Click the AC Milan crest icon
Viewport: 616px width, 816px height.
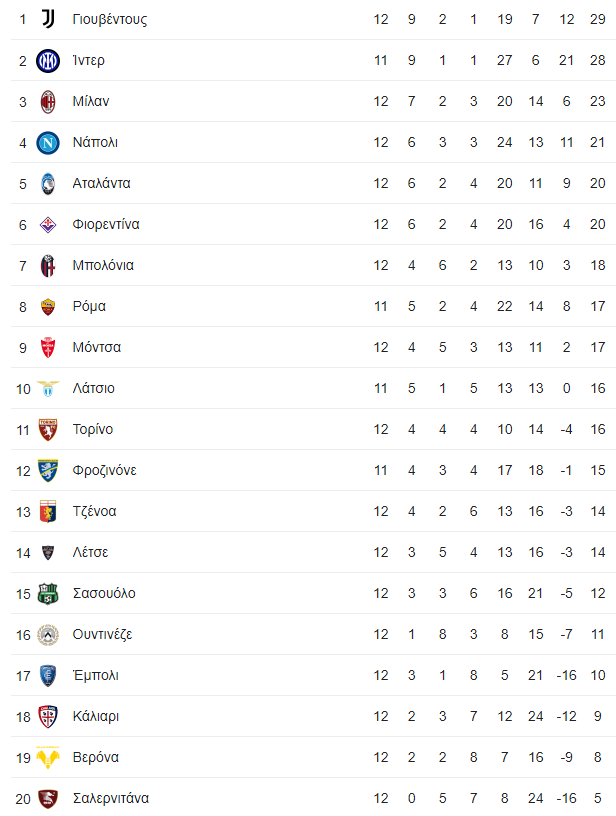(x=48, y=101)
